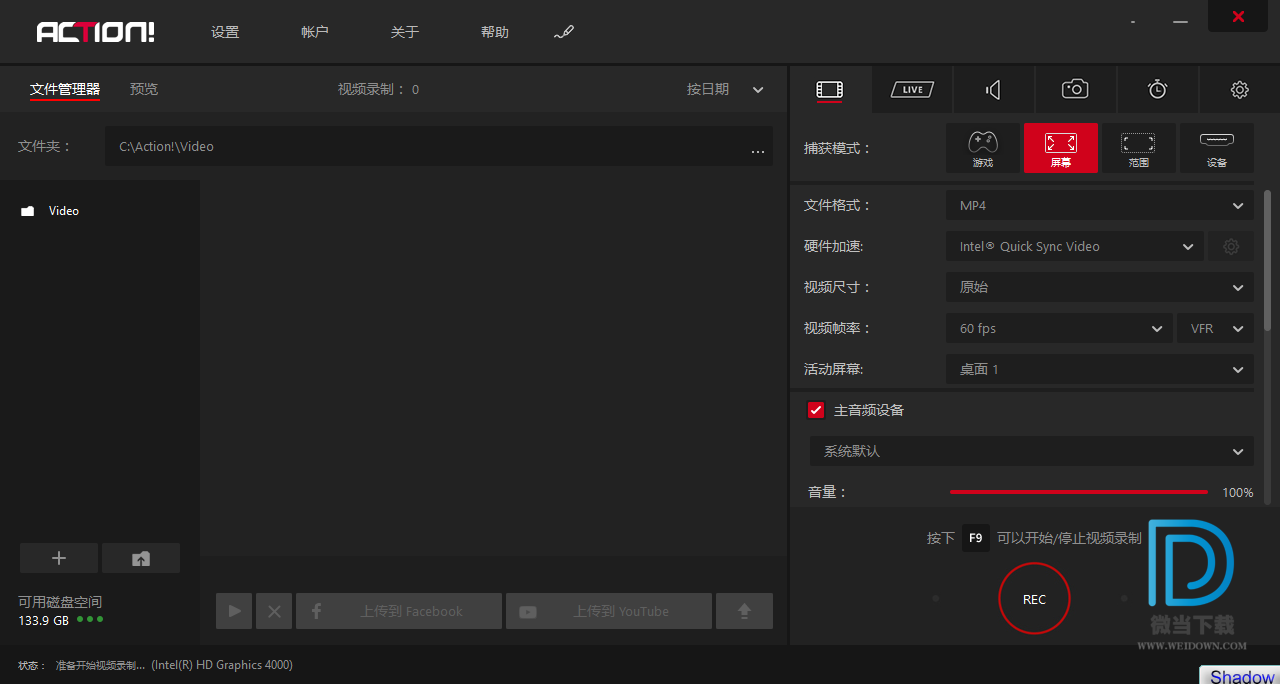Click the upload arrow icon button

(x=744, y=611)
